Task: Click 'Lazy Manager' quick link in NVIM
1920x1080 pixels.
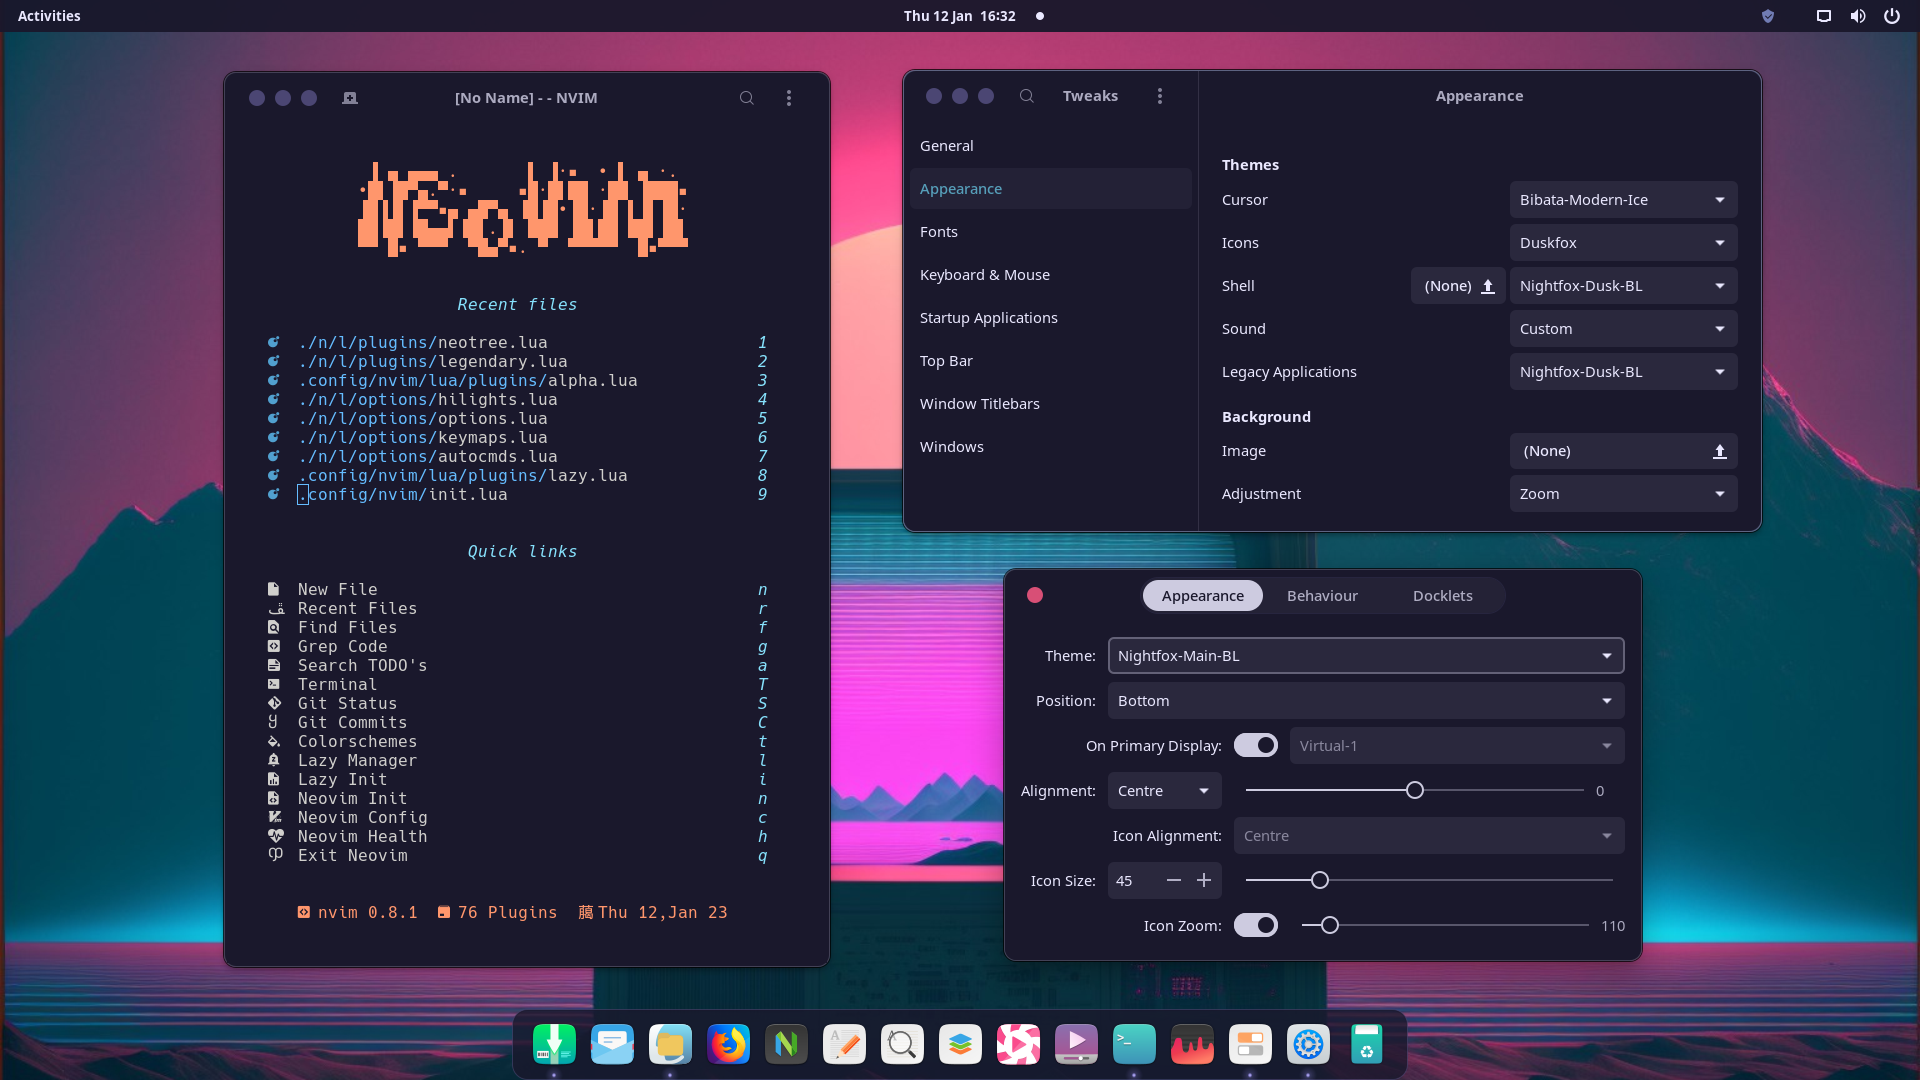Action: coord(517,761)
